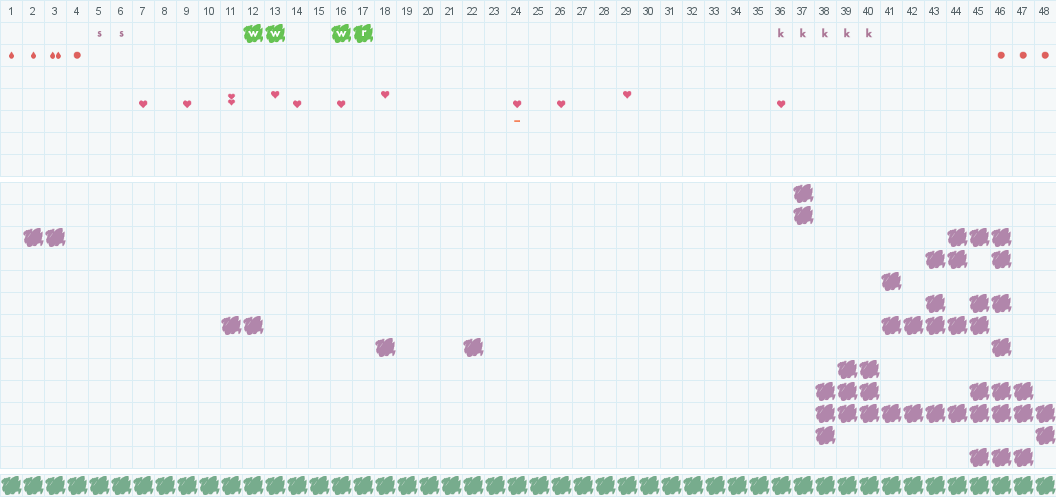This screenshot has width=1056, height=497.
Task: Select the day 21 column header
Action: coord(451,11)
